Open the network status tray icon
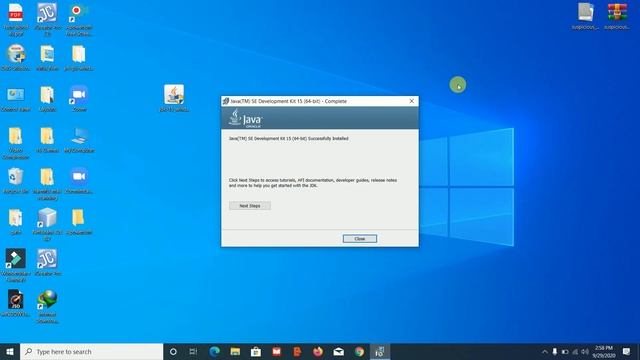The width and height of the screenshot is (640, 360). [x=575, y=351]
